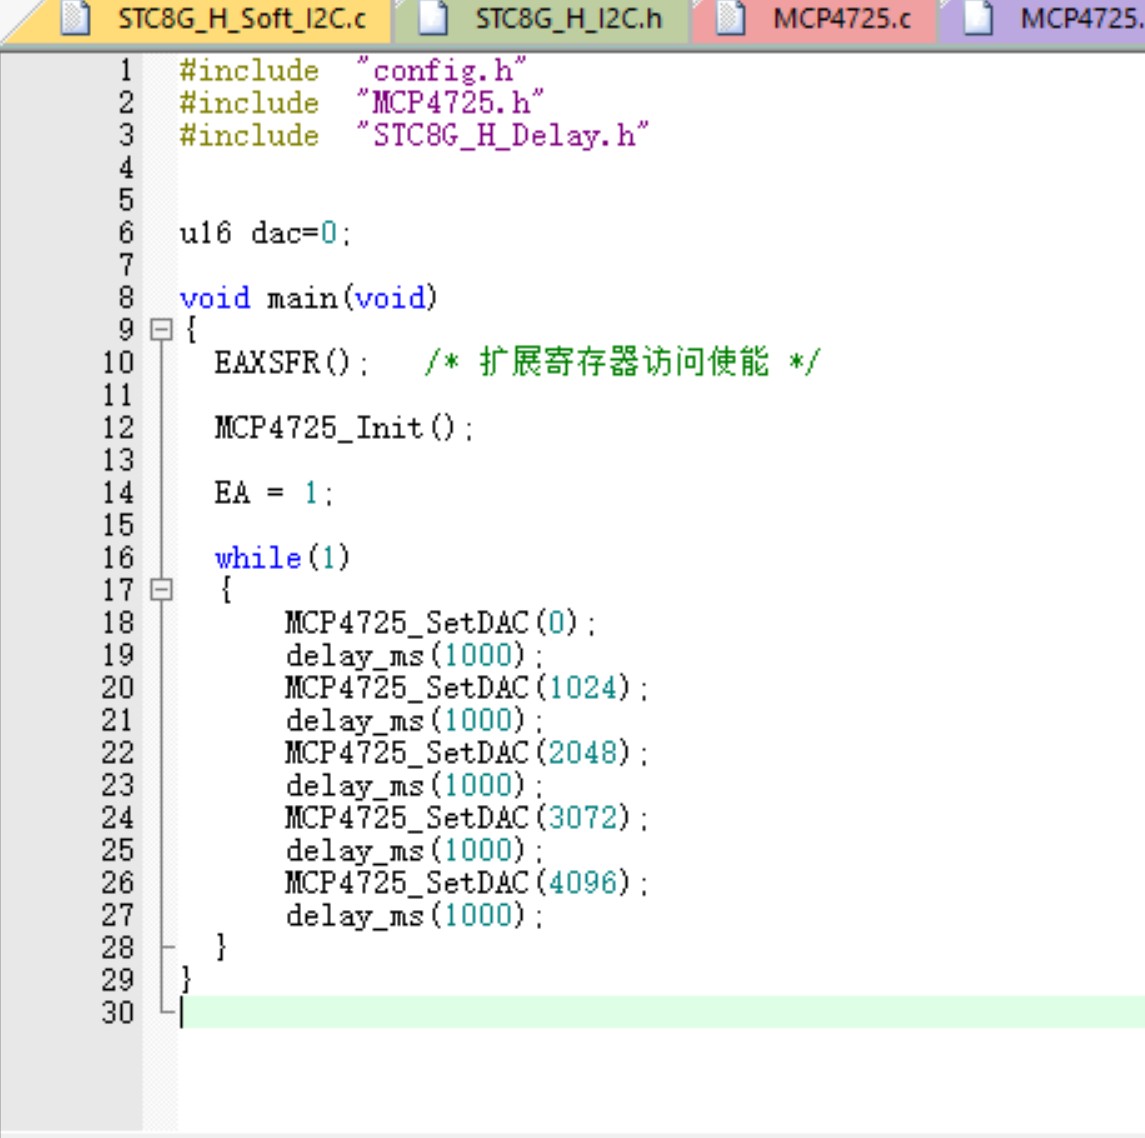This screenshot has width=1145, height=1138.
Task: Collapse the main function block at line 9
Action: coord(161,329)
